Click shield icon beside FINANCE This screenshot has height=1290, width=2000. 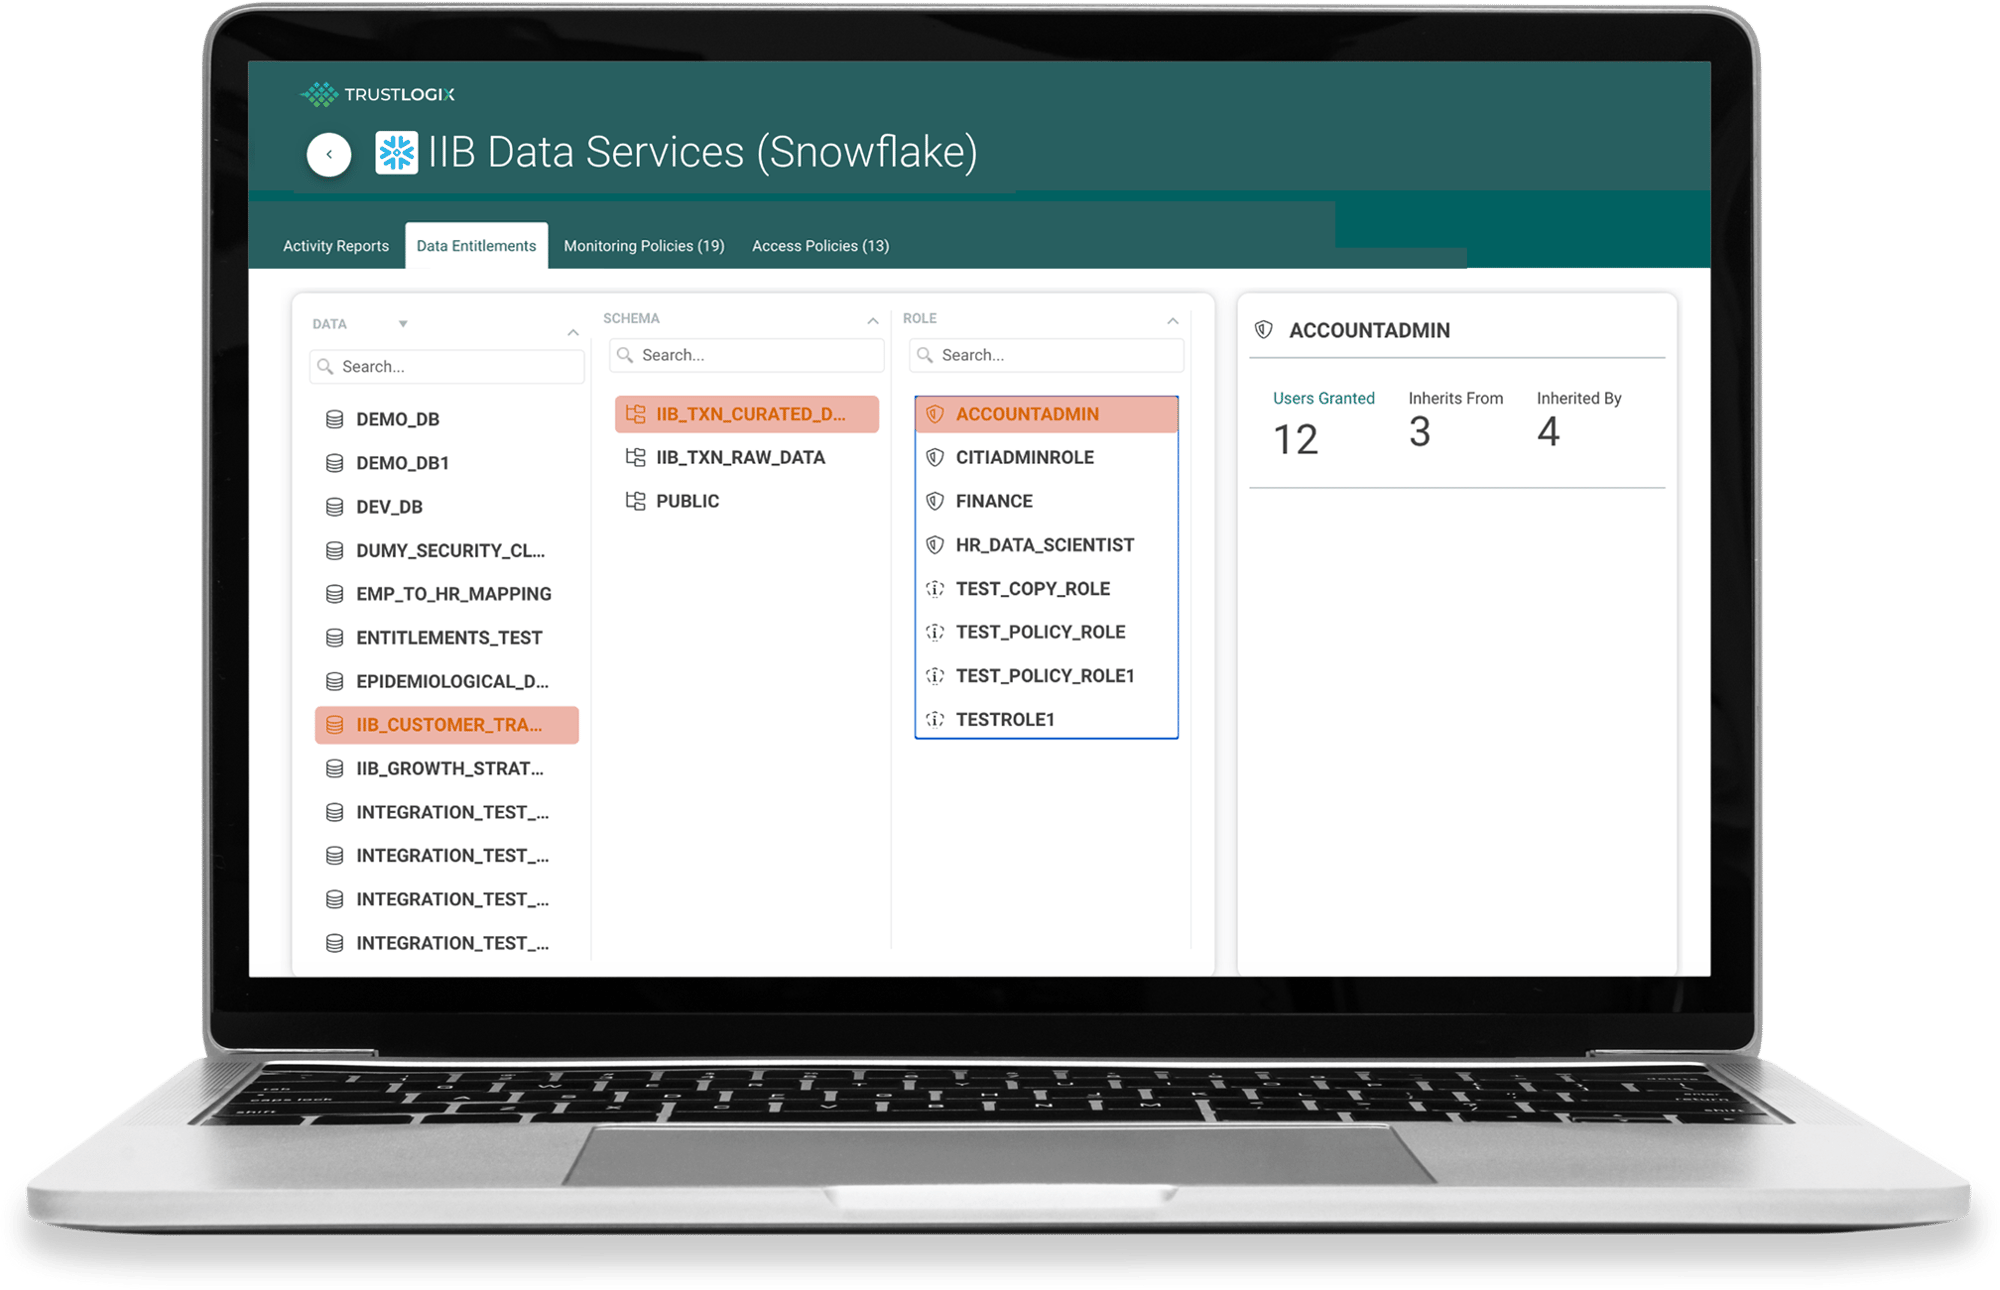935,501
